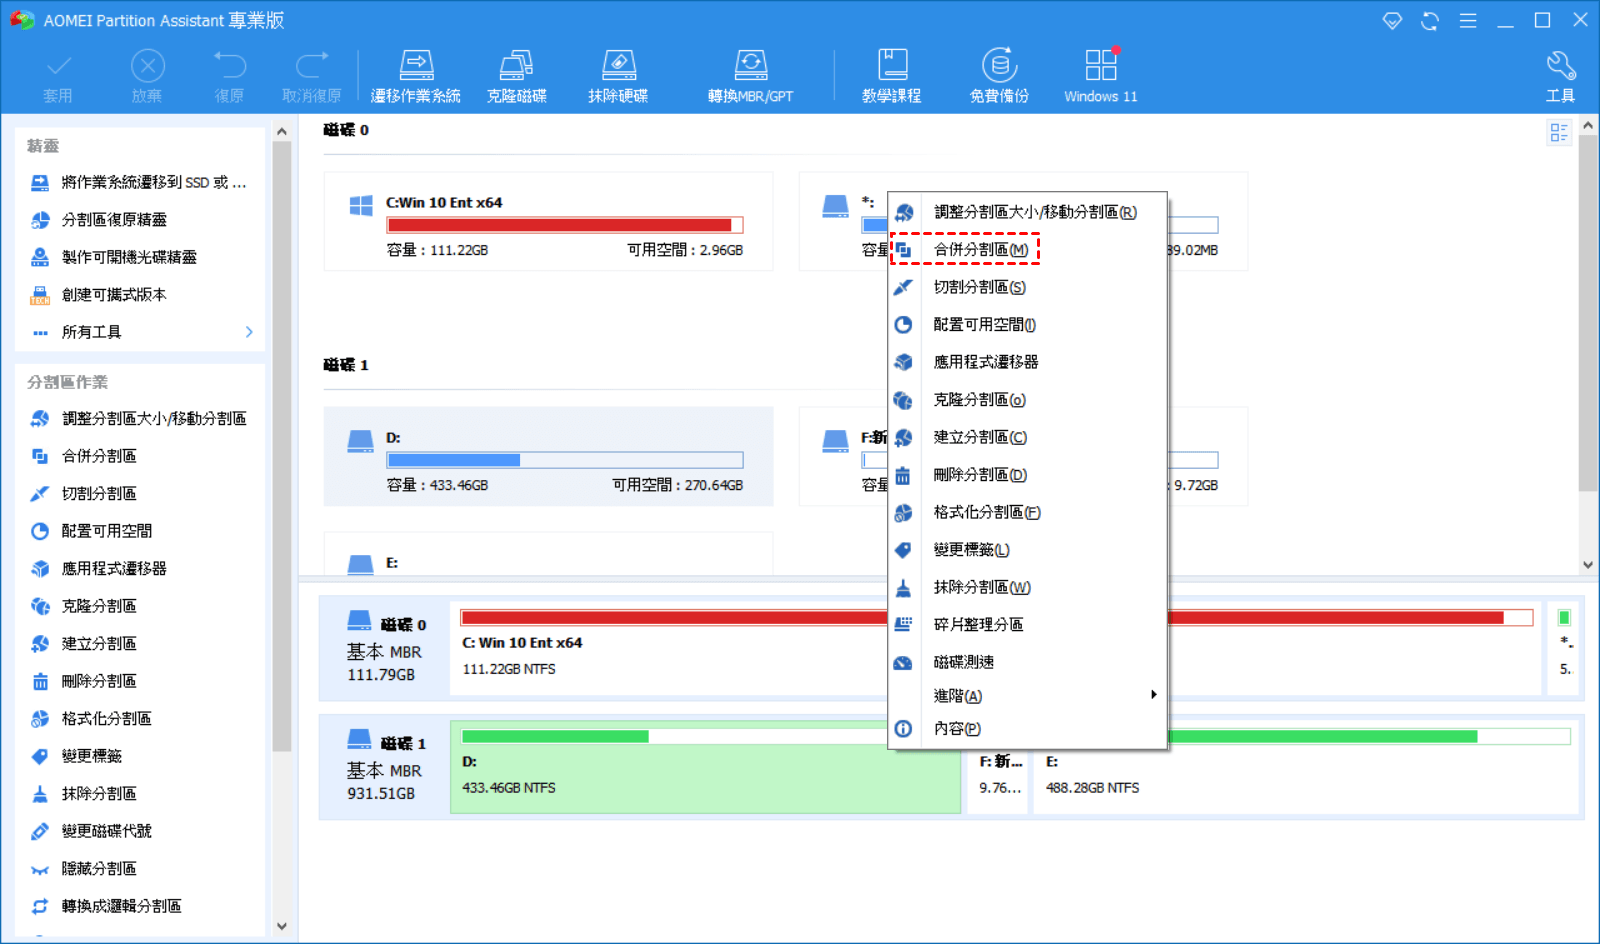Viewport: 1600px width, 944px height.
Task: Open the 免費備份 free backup icon
Action: click(999, 76)
